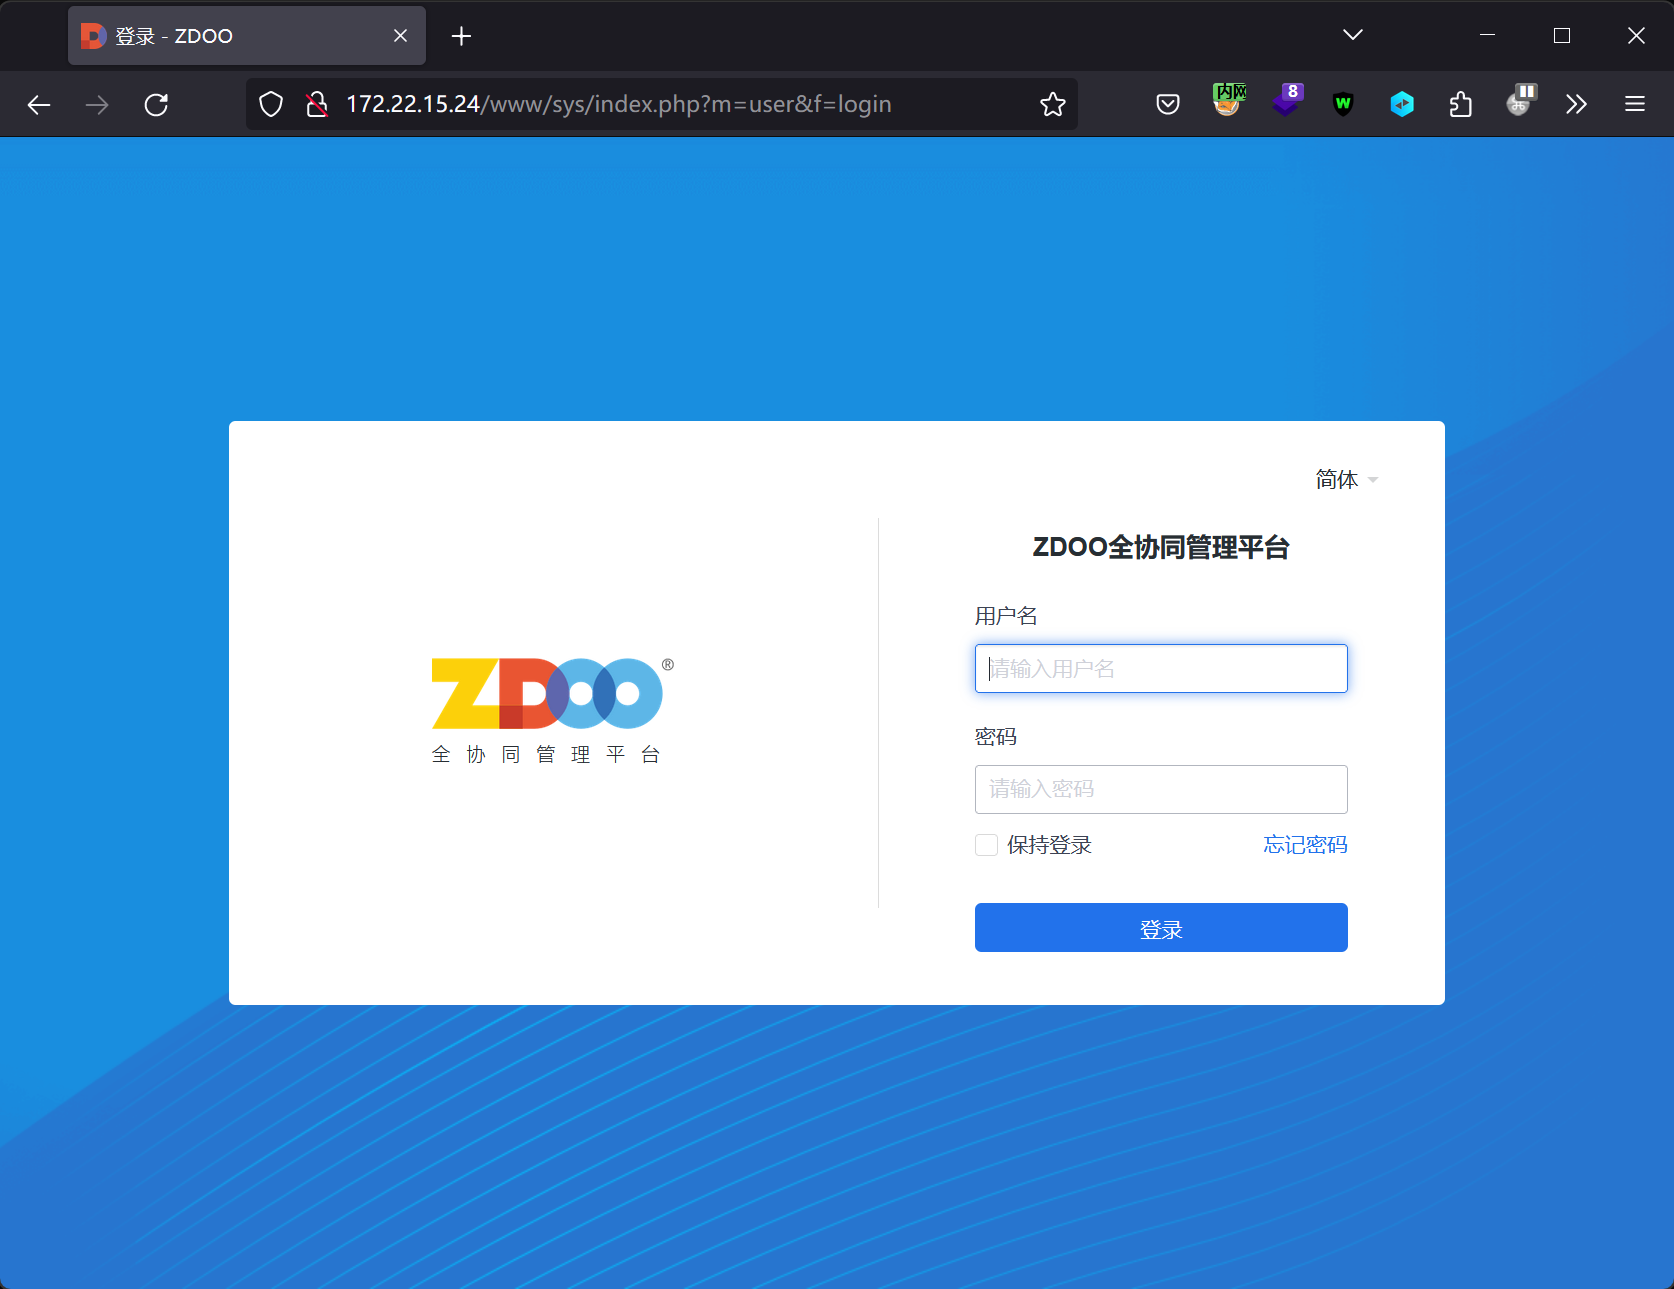
Task: Go back to the previous page
Action: 39,104
